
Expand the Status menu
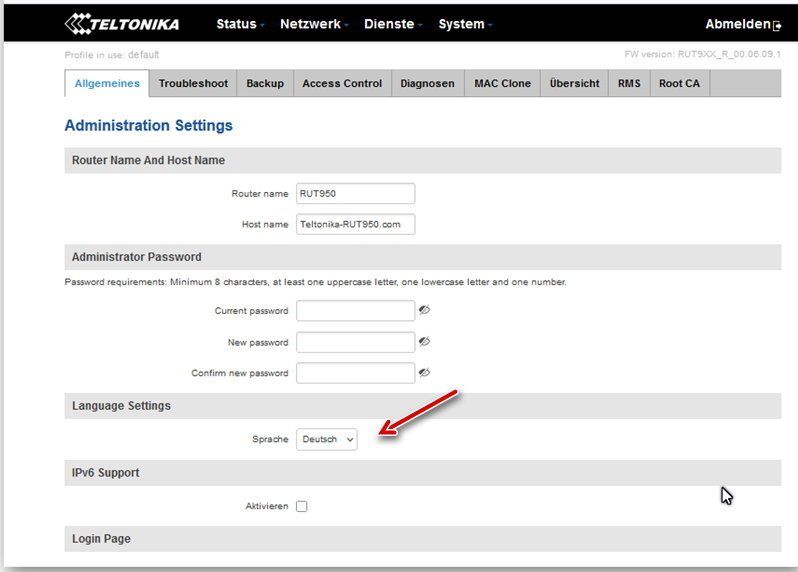point(240,24)
